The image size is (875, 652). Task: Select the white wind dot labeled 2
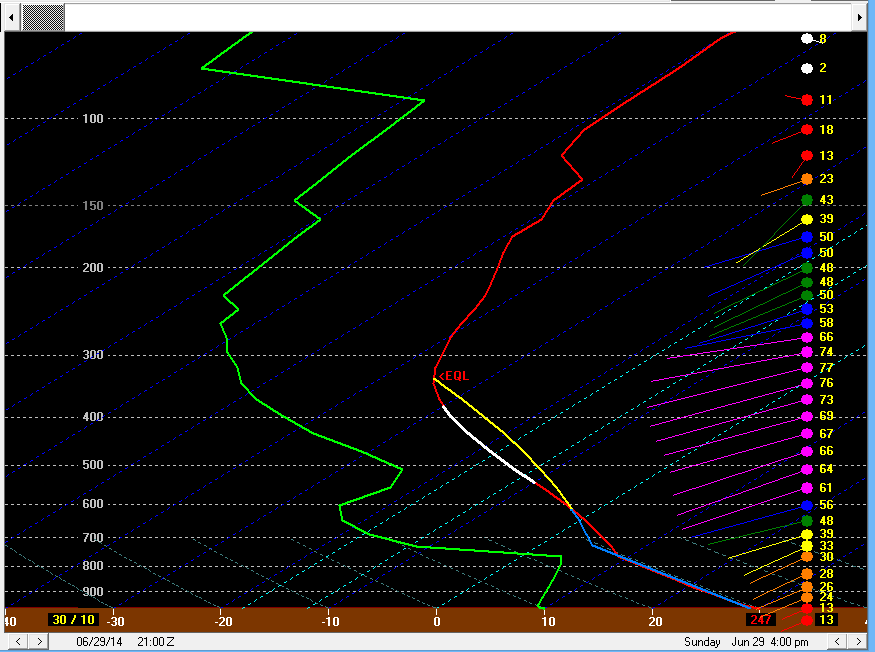coord(807,68)
